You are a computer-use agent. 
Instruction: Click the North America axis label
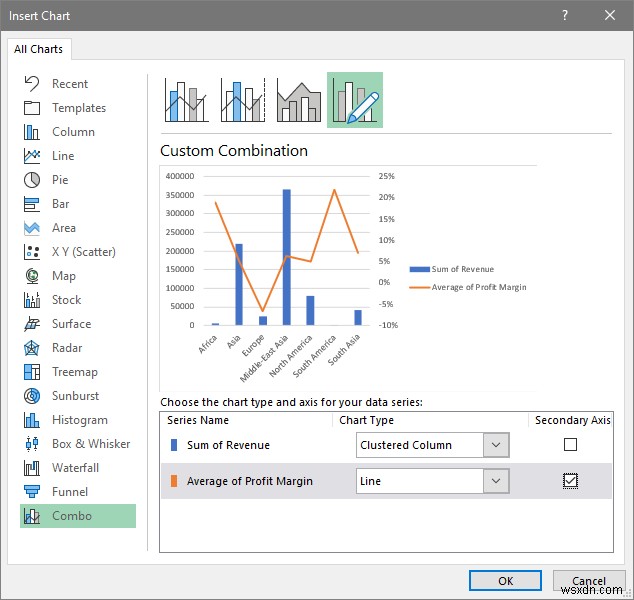point(291,356)
